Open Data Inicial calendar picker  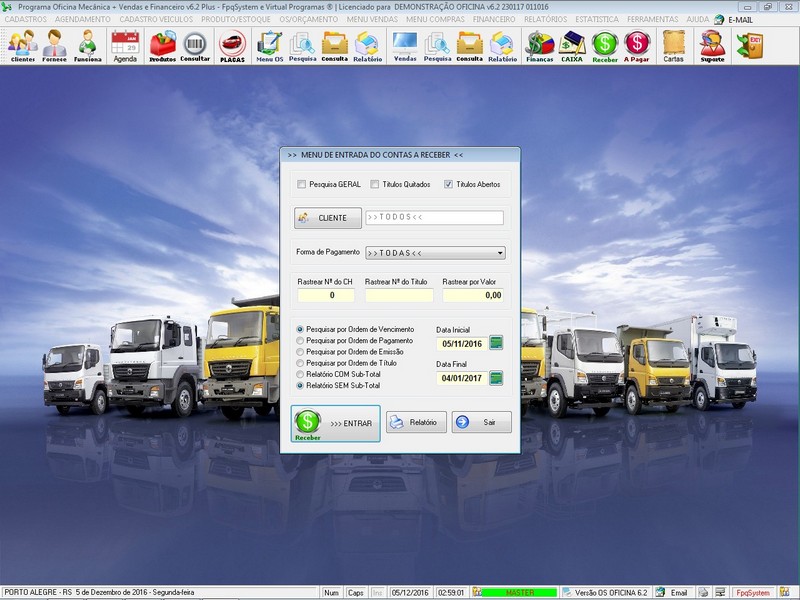[x=496, y=343]
